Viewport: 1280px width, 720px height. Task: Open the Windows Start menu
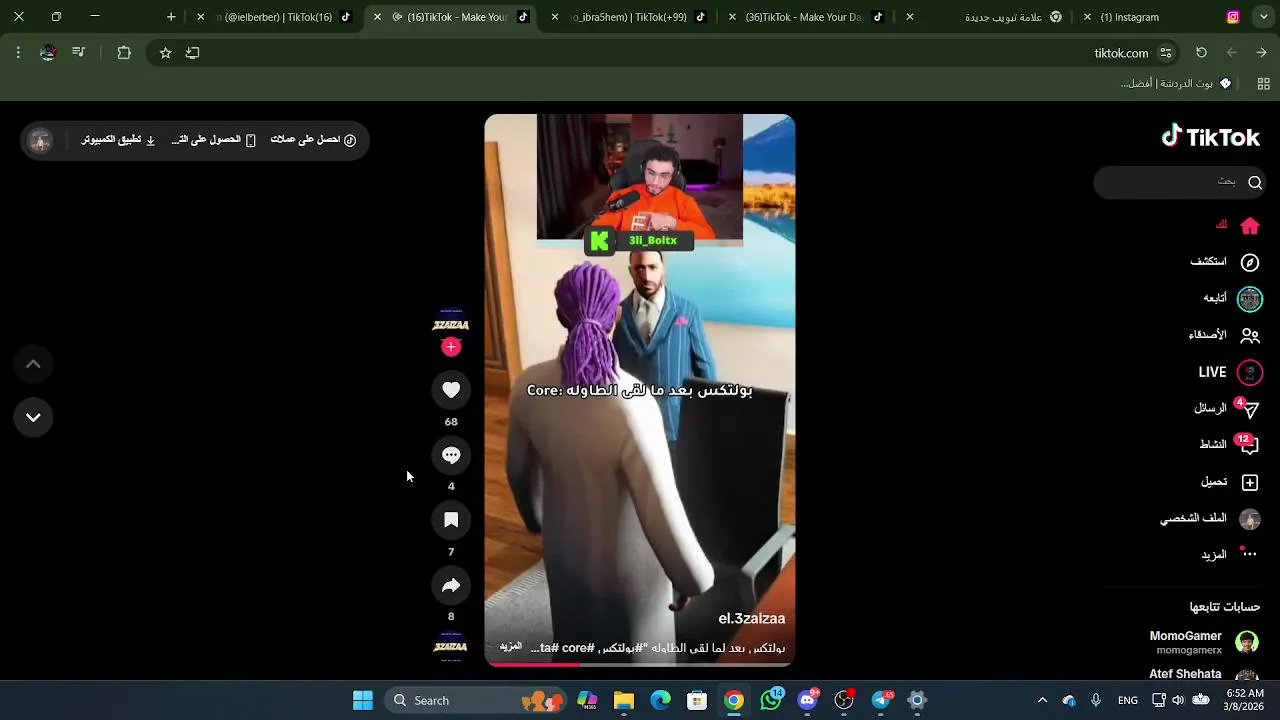coord(363,700)
